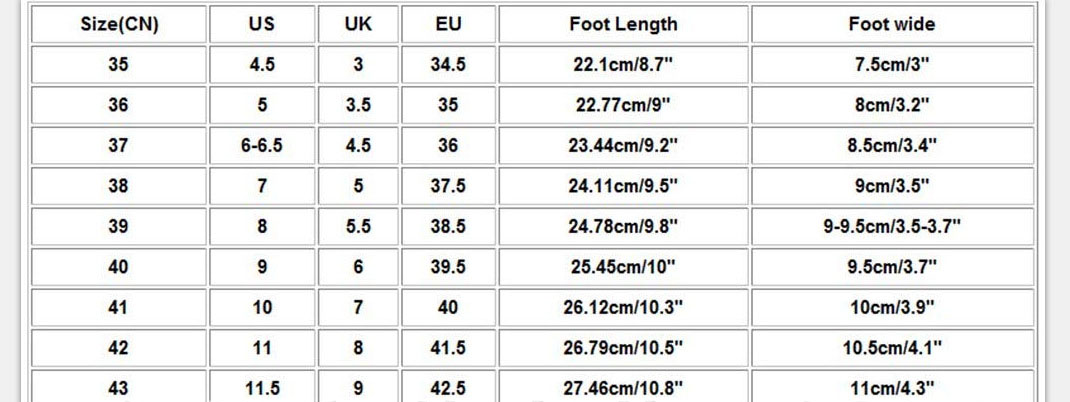Select the 25.45cm/10" foot length cell
This screenshot has height=402, width=1070.
tap(623, 267)
